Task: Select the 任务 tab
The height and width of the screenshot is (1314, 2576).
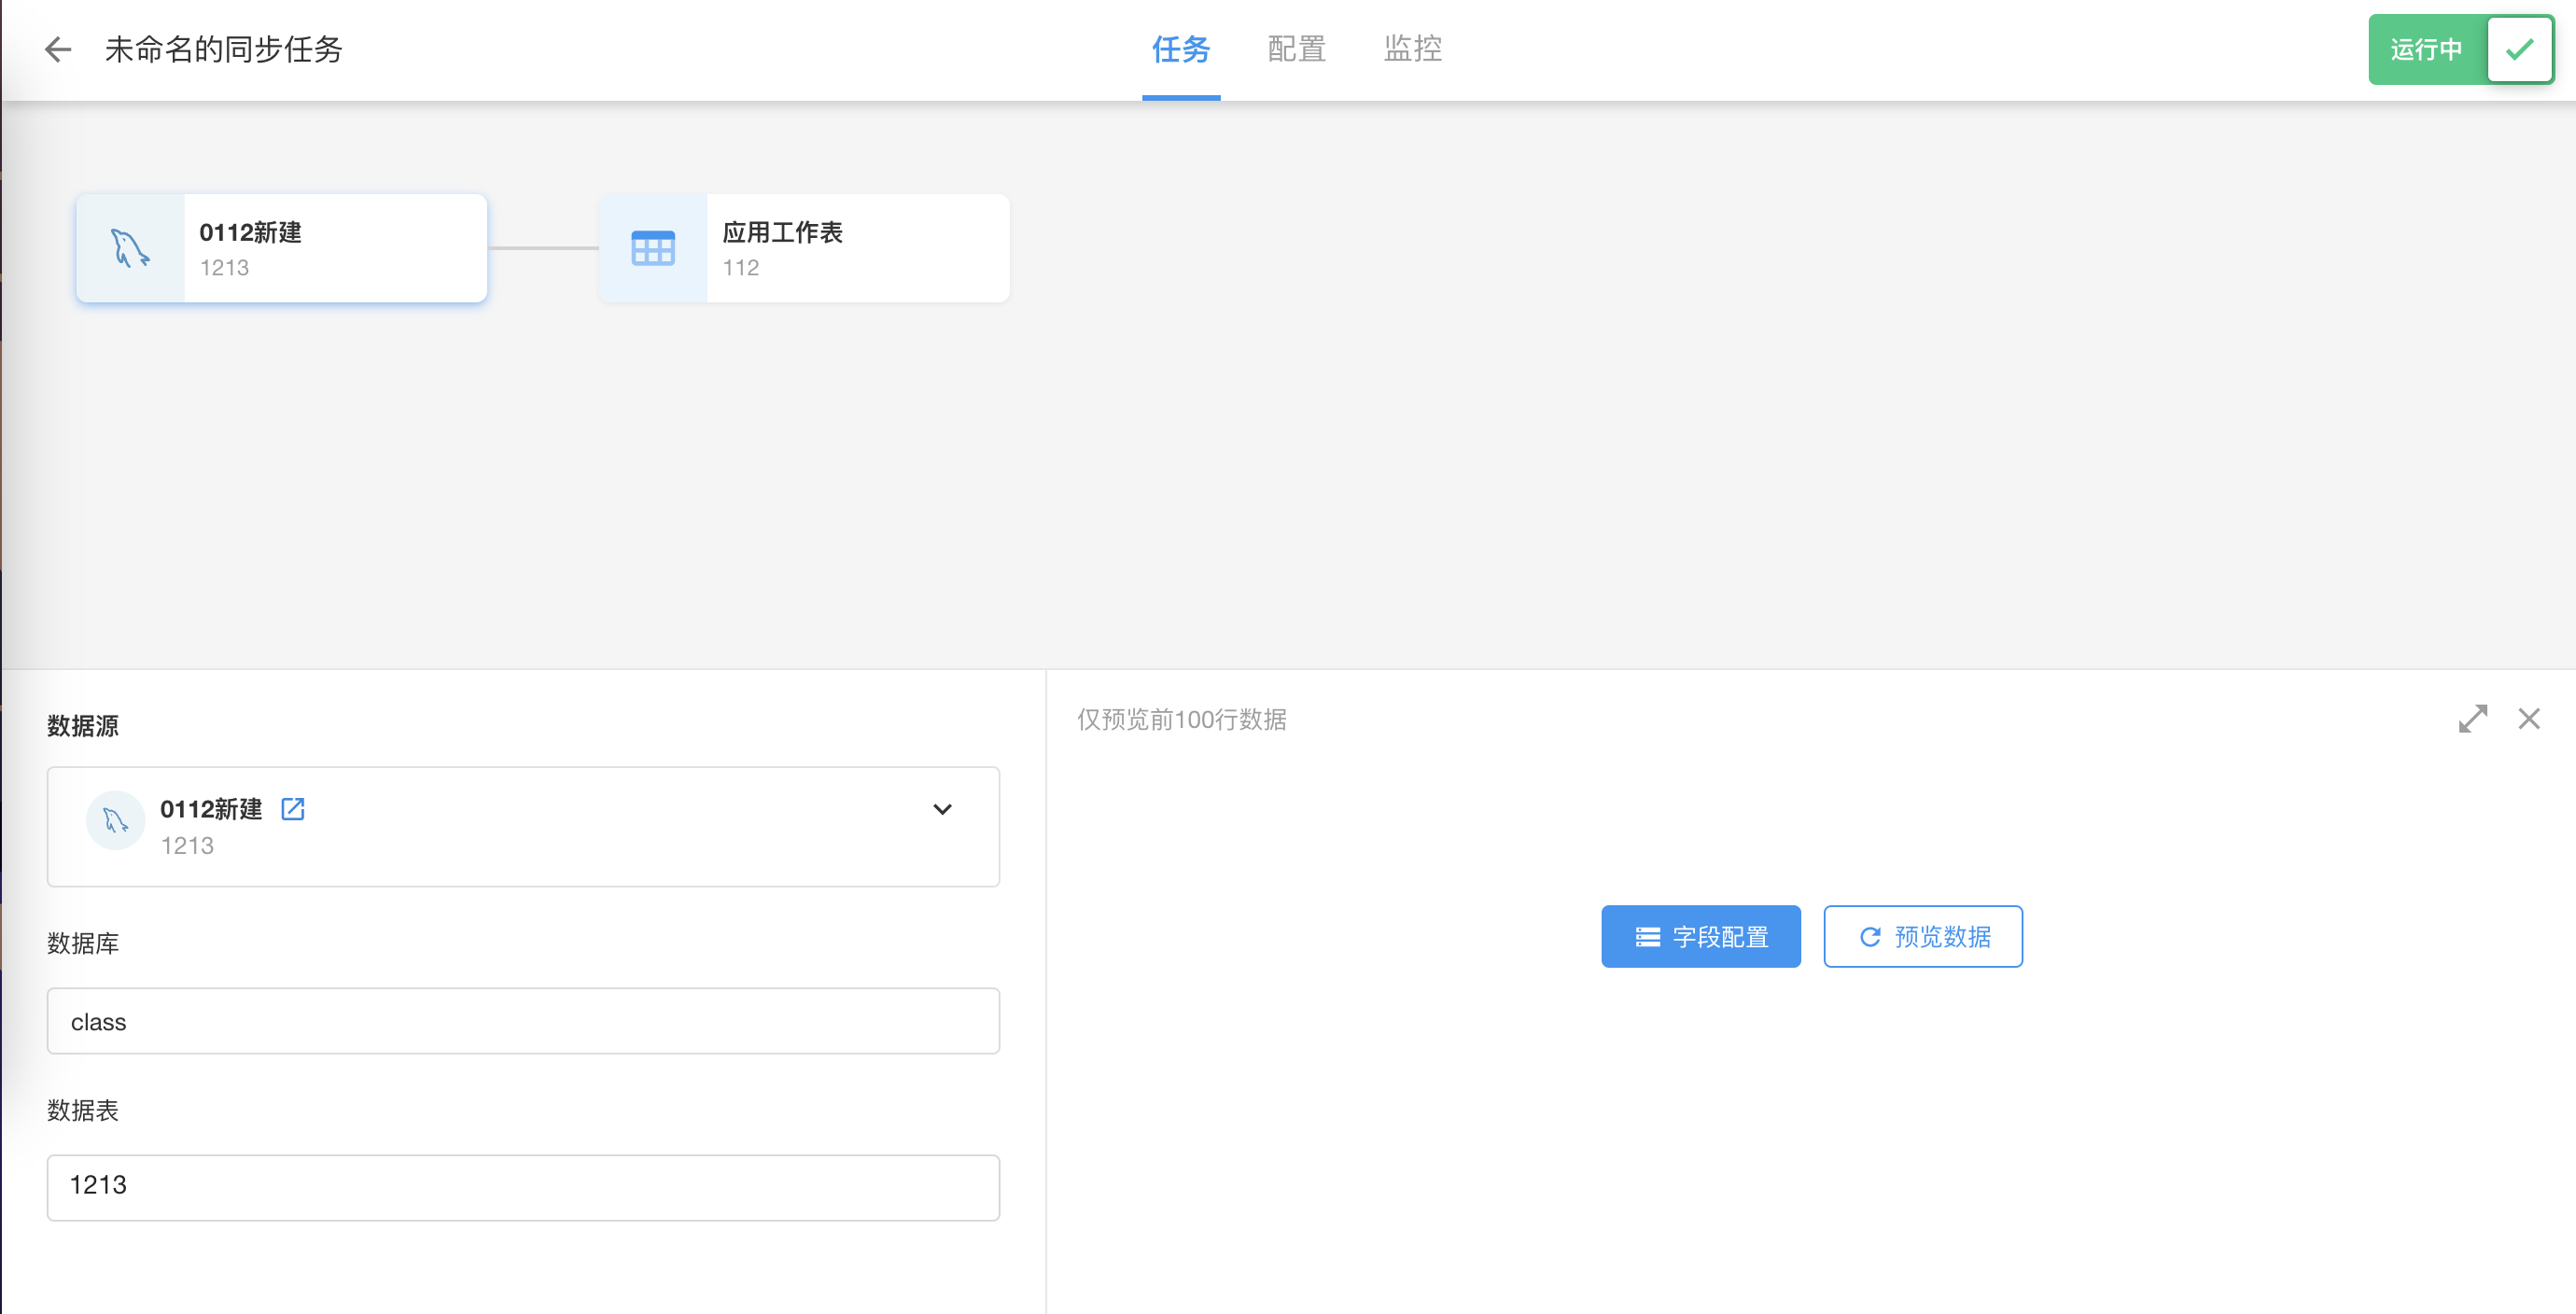Action: pos(1181,49)
